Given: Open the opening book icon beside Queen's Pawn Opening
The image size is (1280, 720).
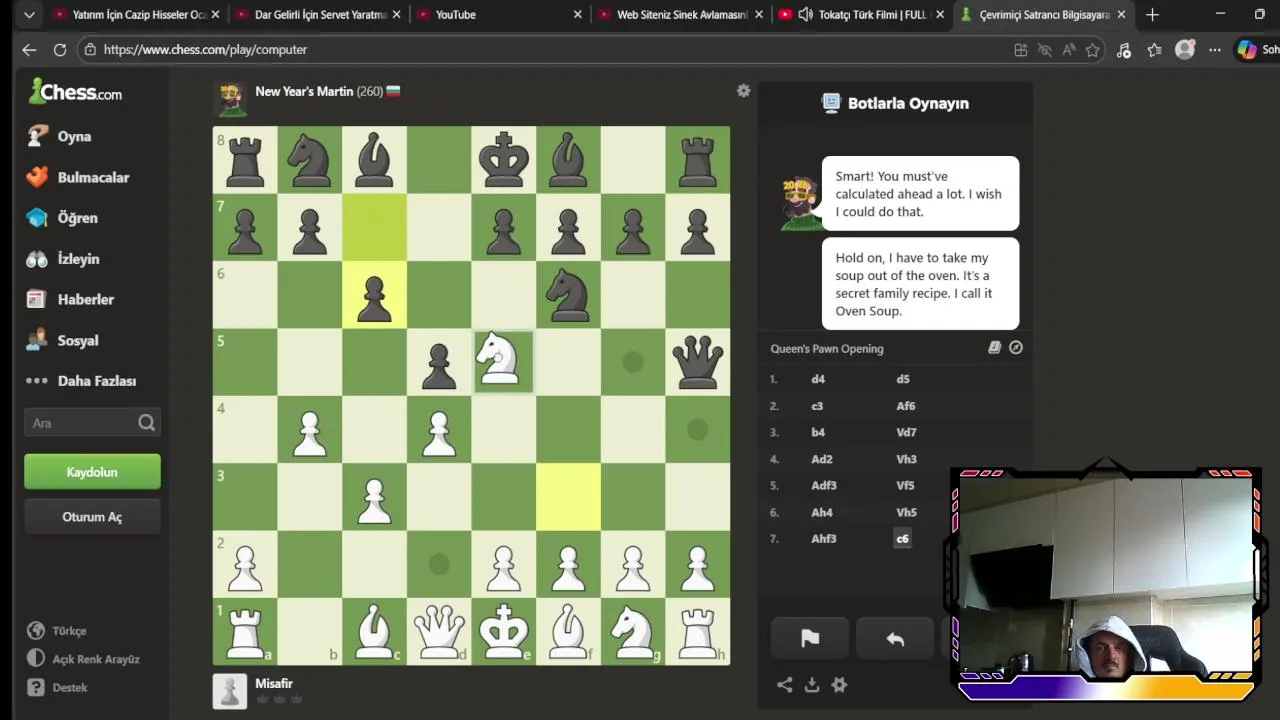Looking at the screenshot, I should [994, 348].
